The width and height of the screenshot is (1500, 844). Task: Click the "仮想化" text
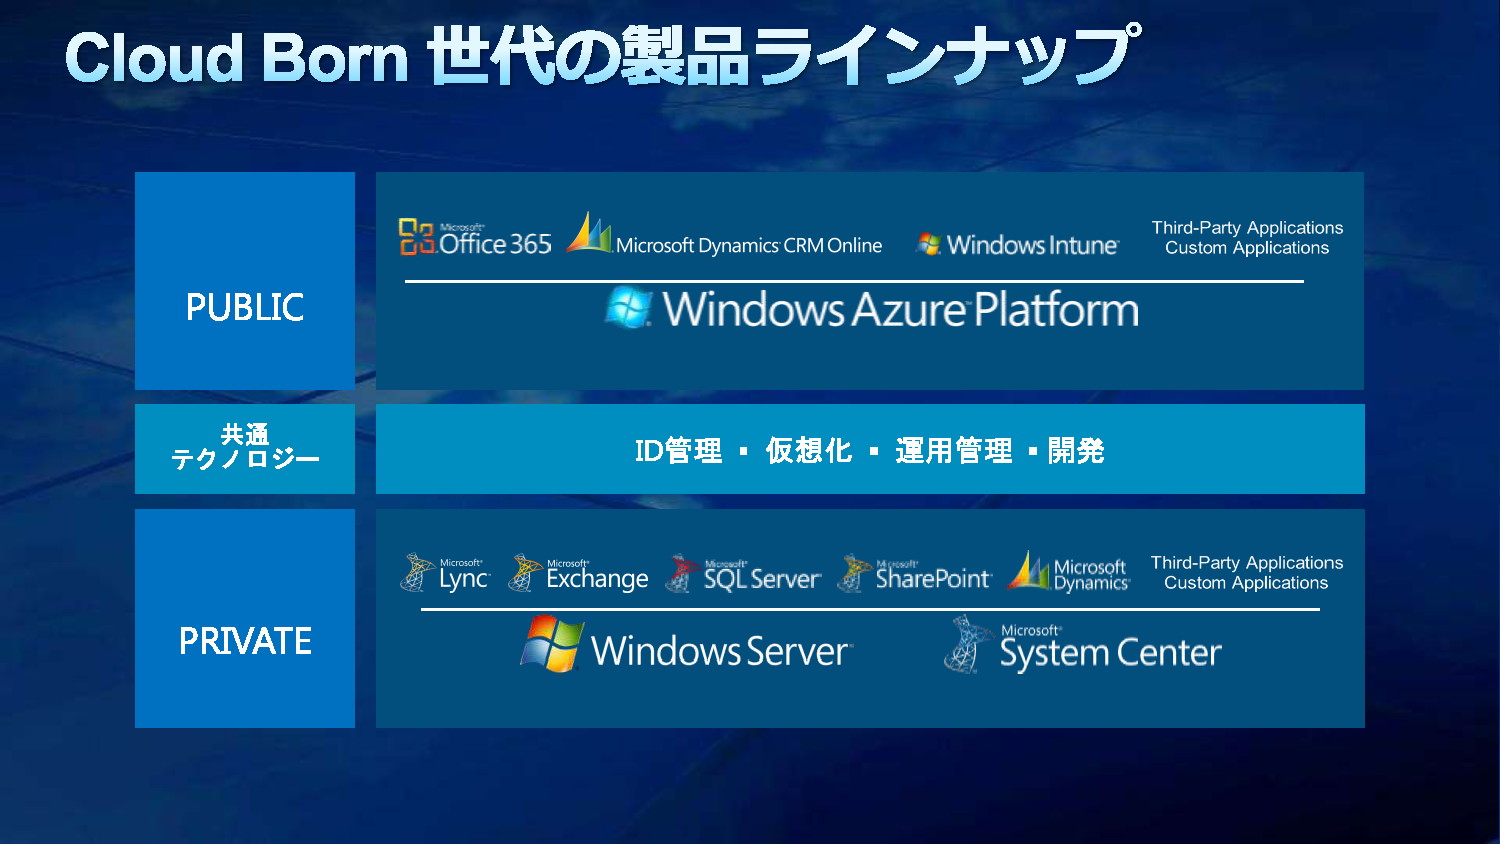809,451
